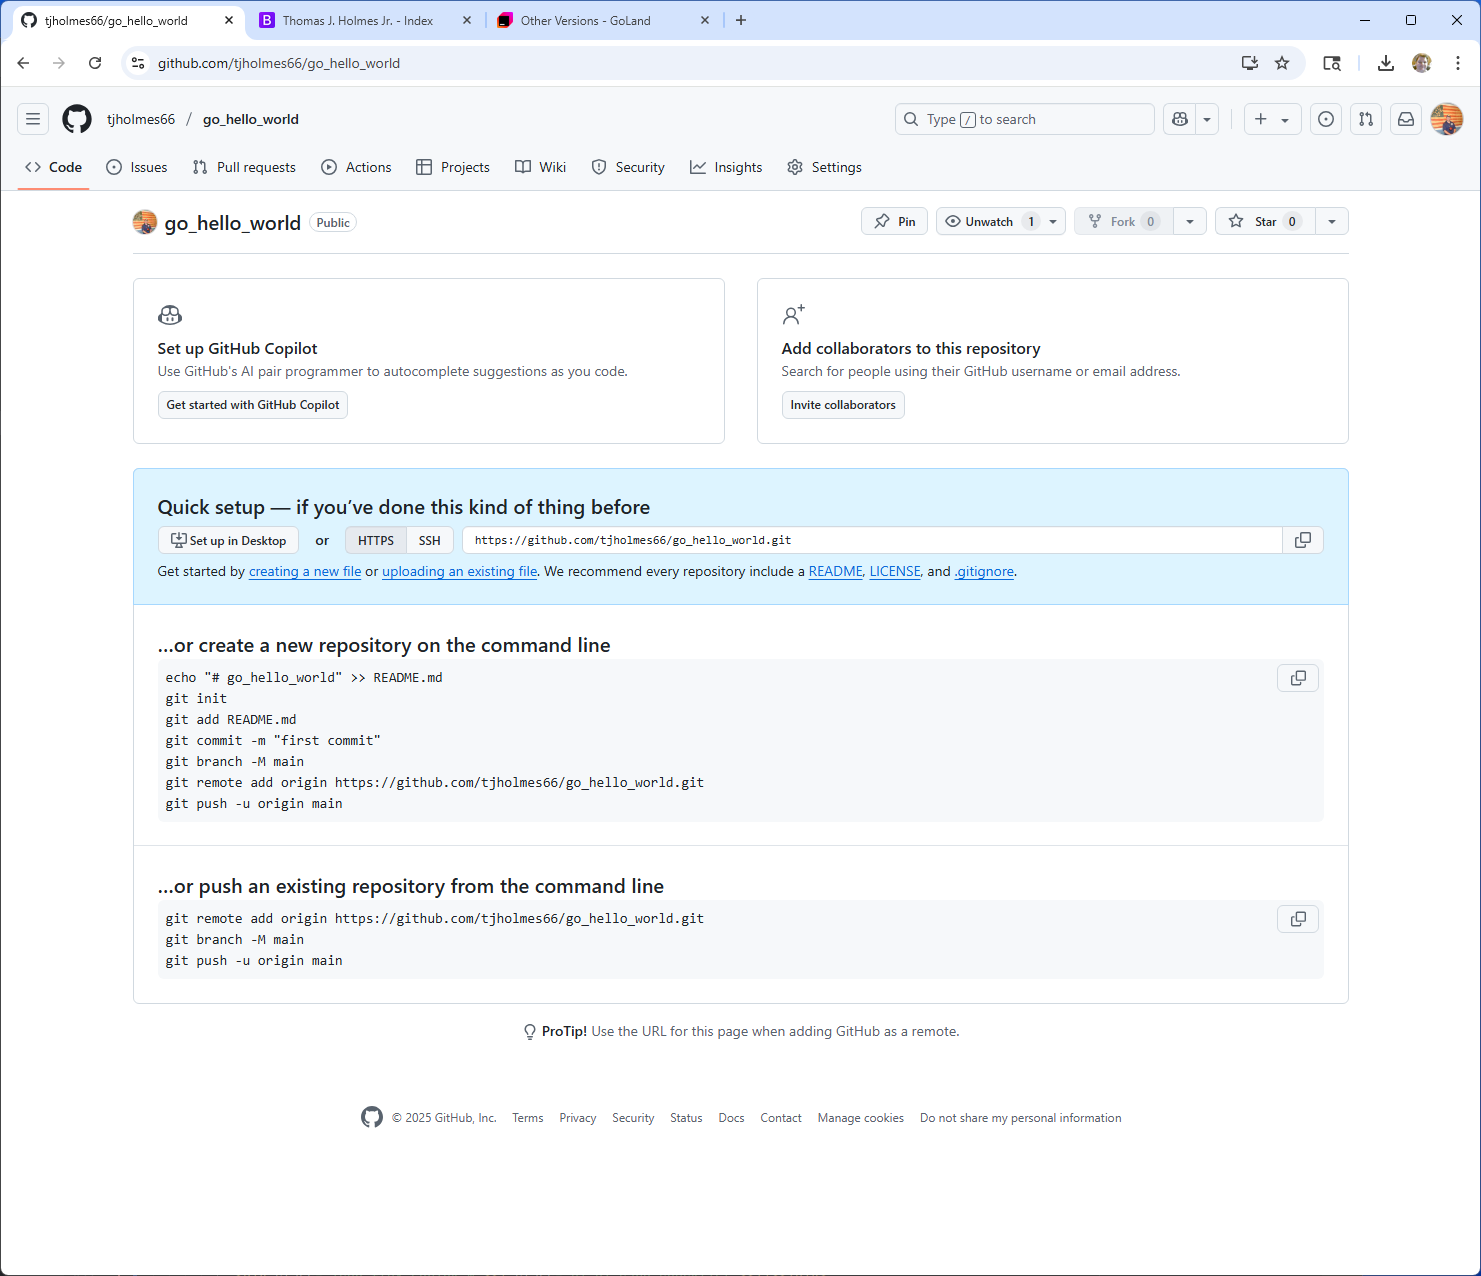
Task: Copy the create new repository commands
Action: point(1298,678)
